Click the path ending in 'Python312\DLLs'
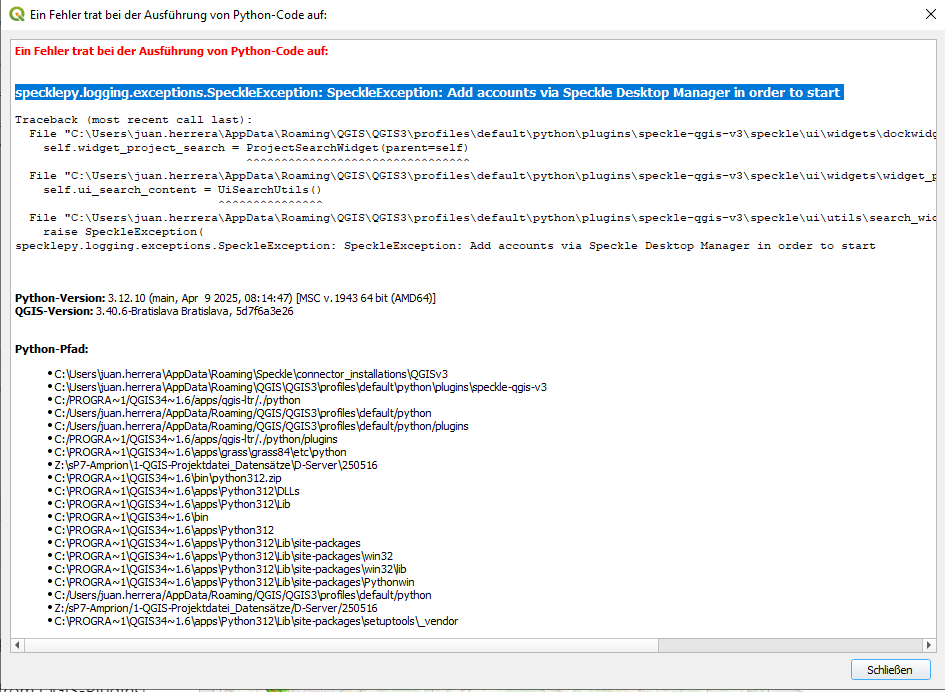 click(x=177, y=491)
